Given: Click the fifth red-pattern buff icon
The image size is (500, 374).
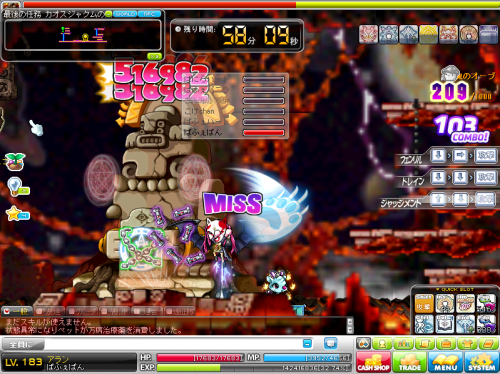Looking at the screenshot, I should (448, 34).
